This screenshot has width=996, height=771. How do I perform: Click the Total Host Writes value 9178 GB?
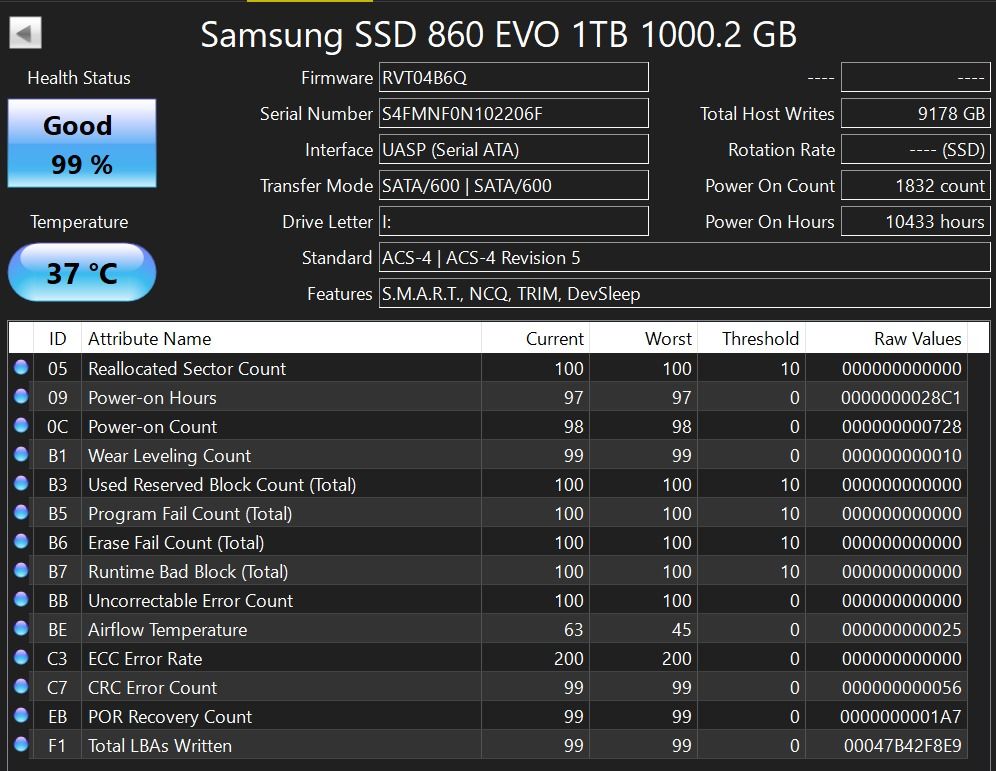(915, 114)
